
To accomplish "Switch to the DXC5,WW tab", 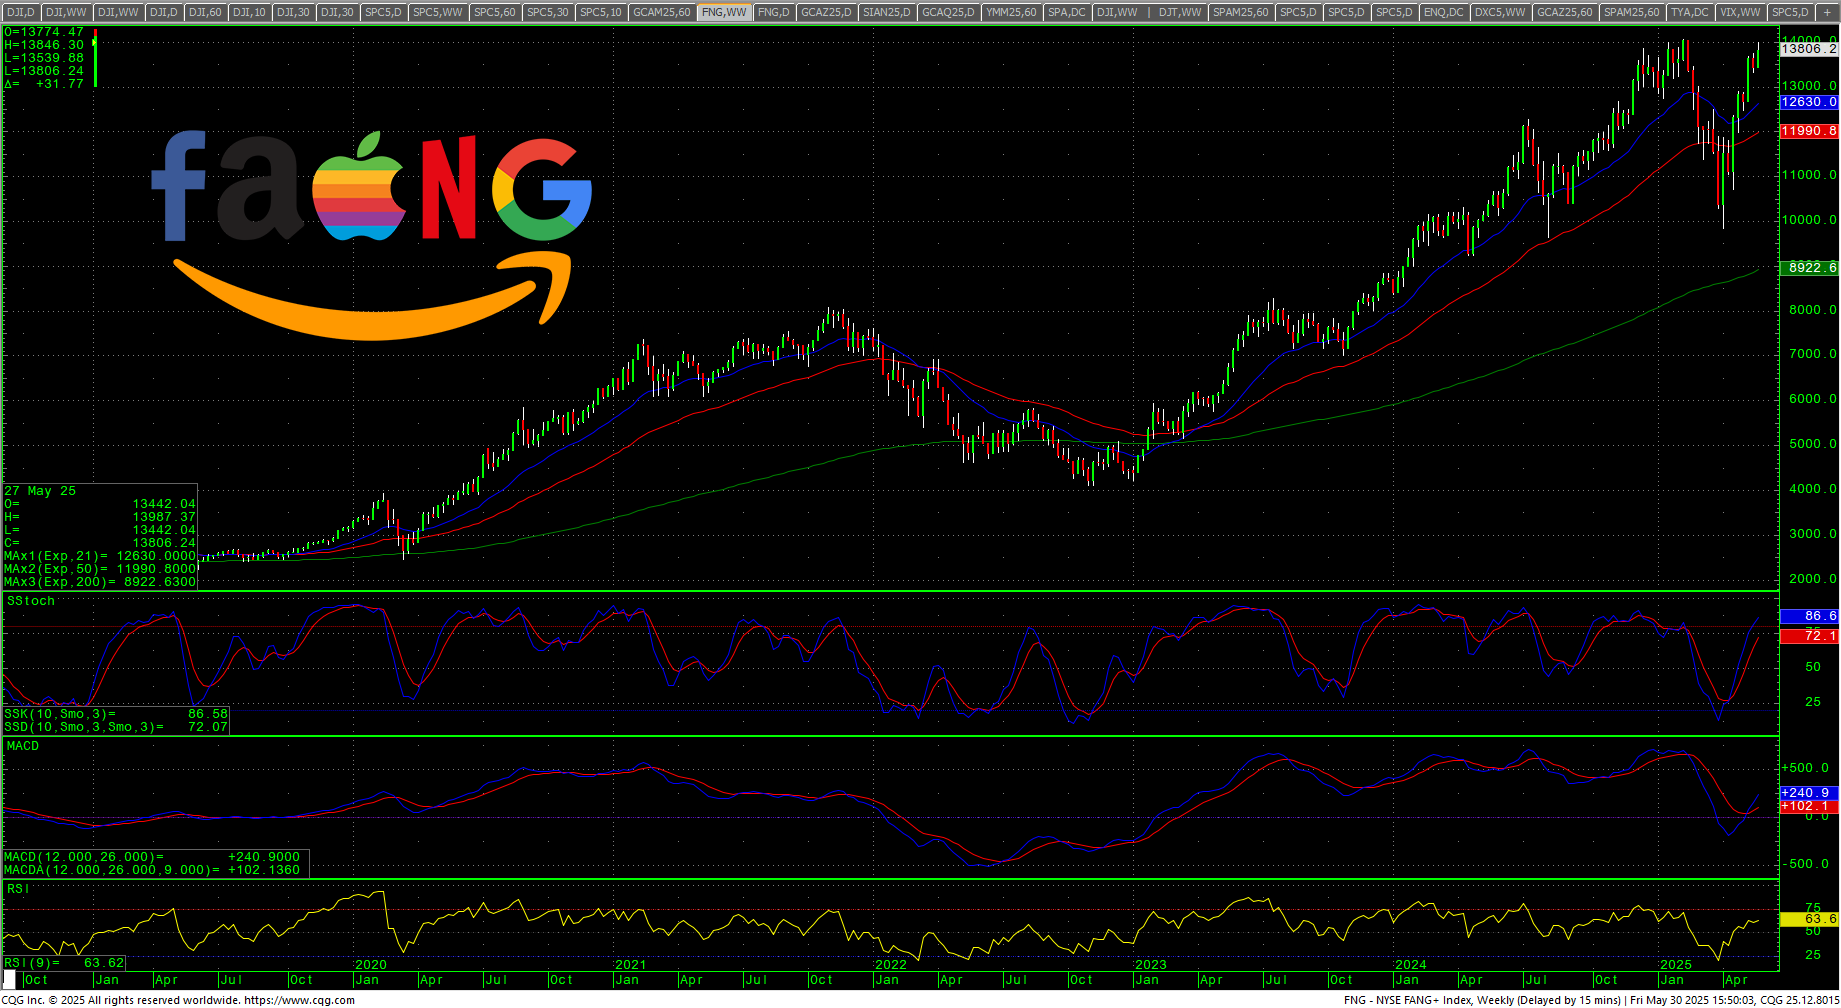I will coord(1501,12).
